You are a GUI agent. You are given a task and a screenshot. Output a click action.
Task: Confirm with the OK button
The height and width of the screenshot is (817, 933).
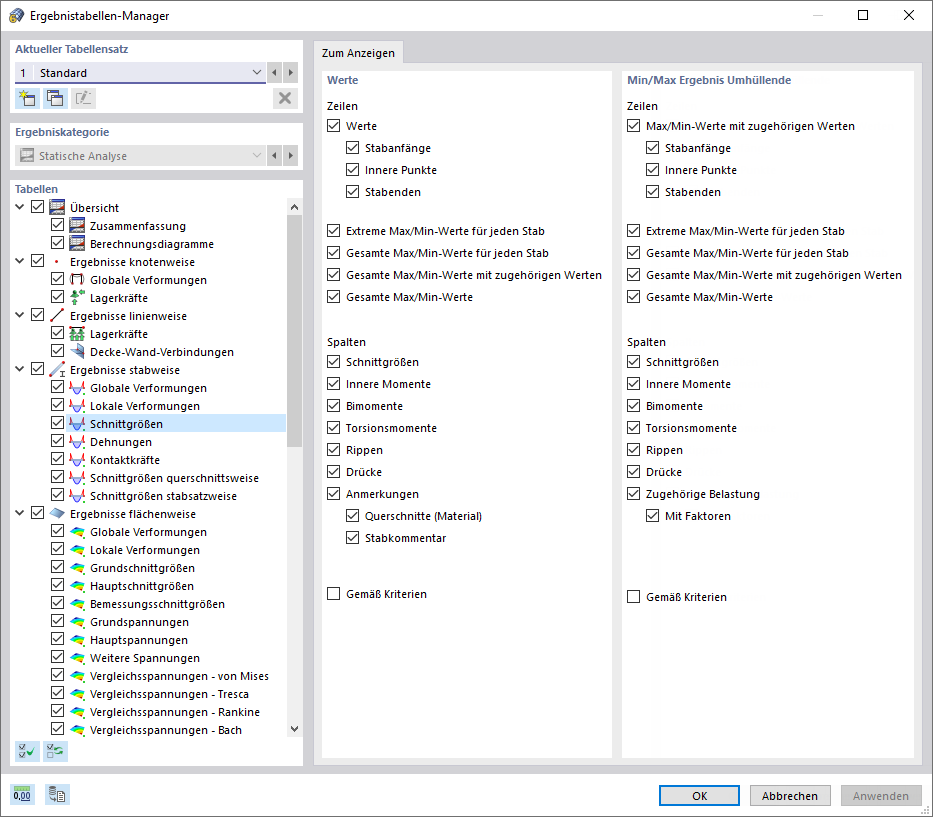pos(699,796)
